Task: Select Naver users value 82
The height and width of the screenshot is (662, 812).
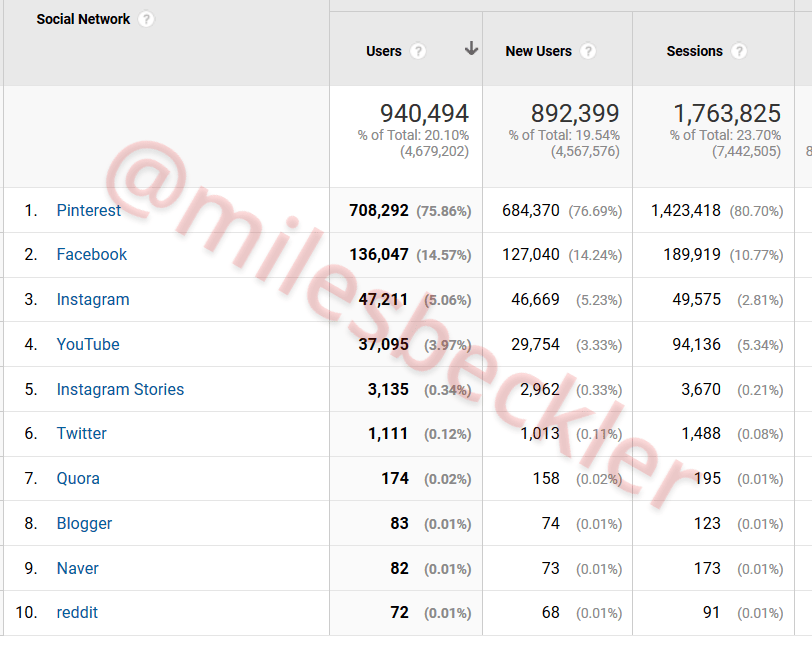Action: coord(399,568)
